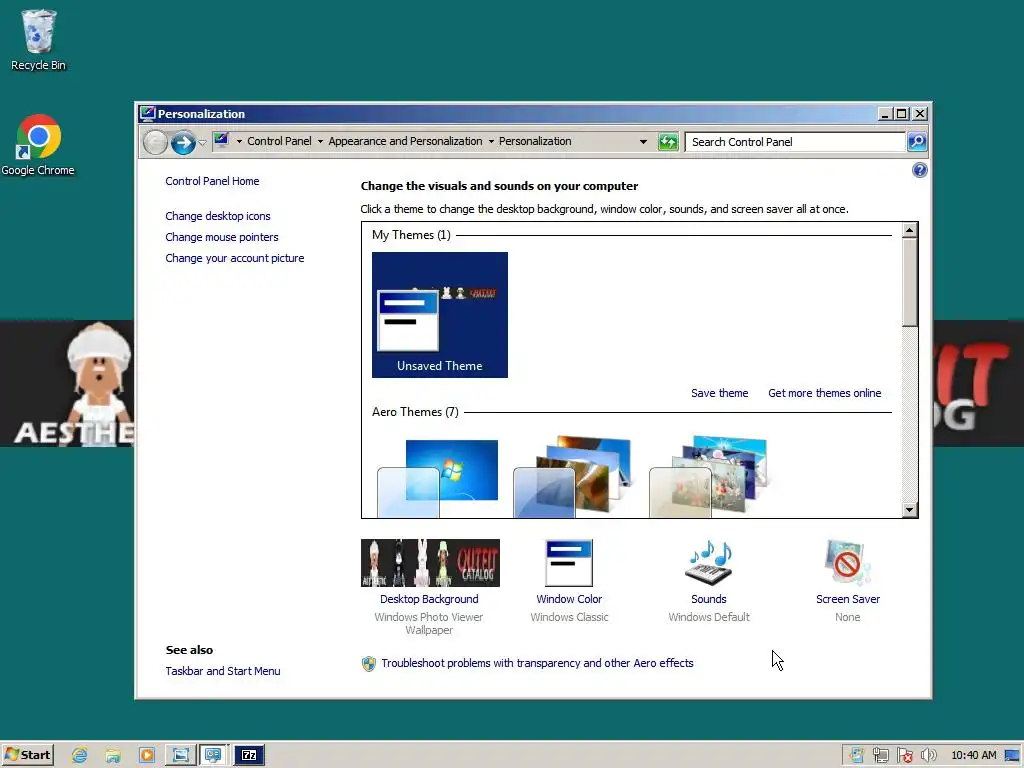Image resolution: width=1024 pixels, height=768 pixels.
Task: Click the theme list scrollbar thumb
Action: coord(910,282)
